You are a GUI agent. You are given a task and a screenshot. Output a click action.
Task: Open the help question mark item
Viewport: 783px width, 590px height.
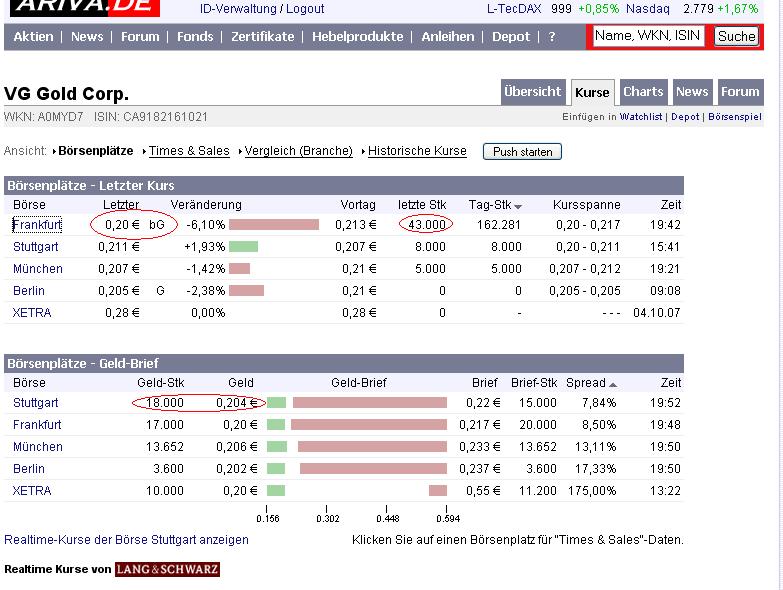click(552, 36)
